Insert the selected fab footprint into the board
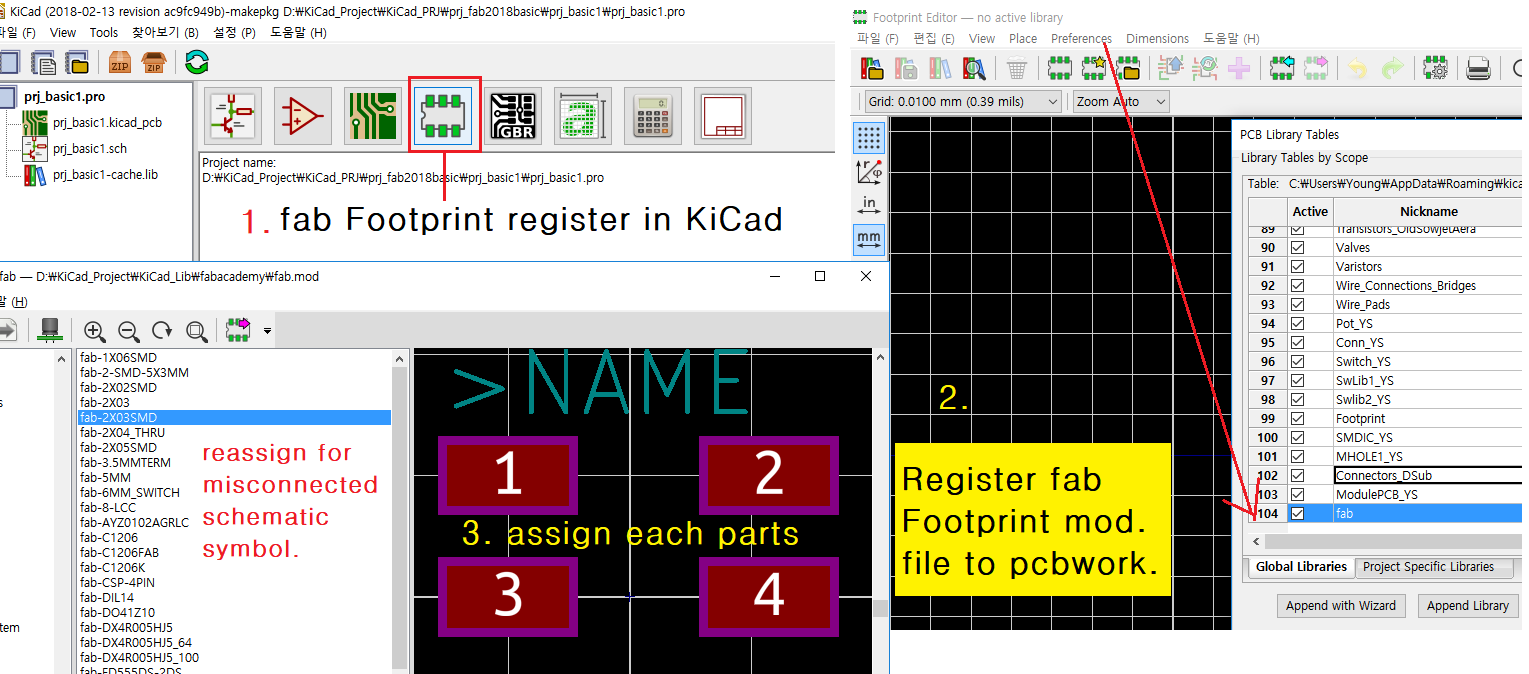 tap(238, 330)
